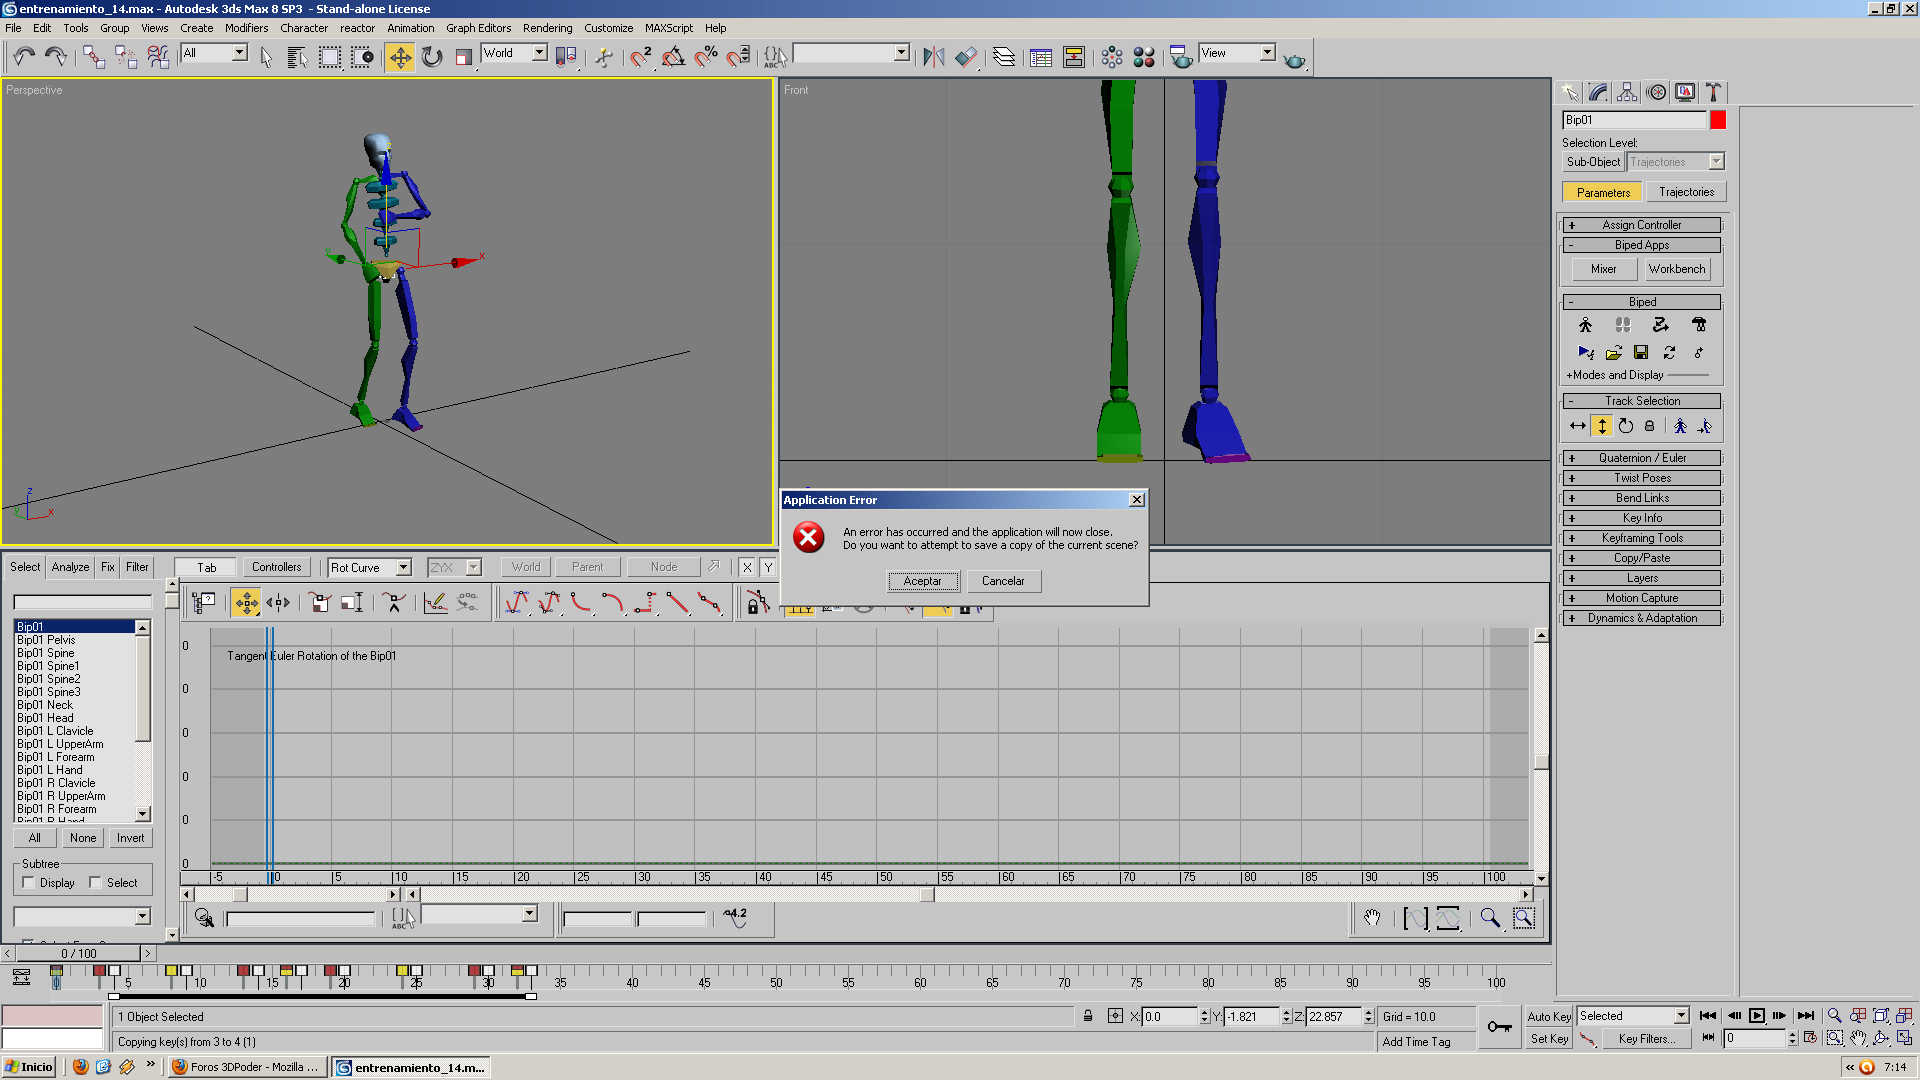
Task: Check the Subtree Select checkbox
Action: 95,882
